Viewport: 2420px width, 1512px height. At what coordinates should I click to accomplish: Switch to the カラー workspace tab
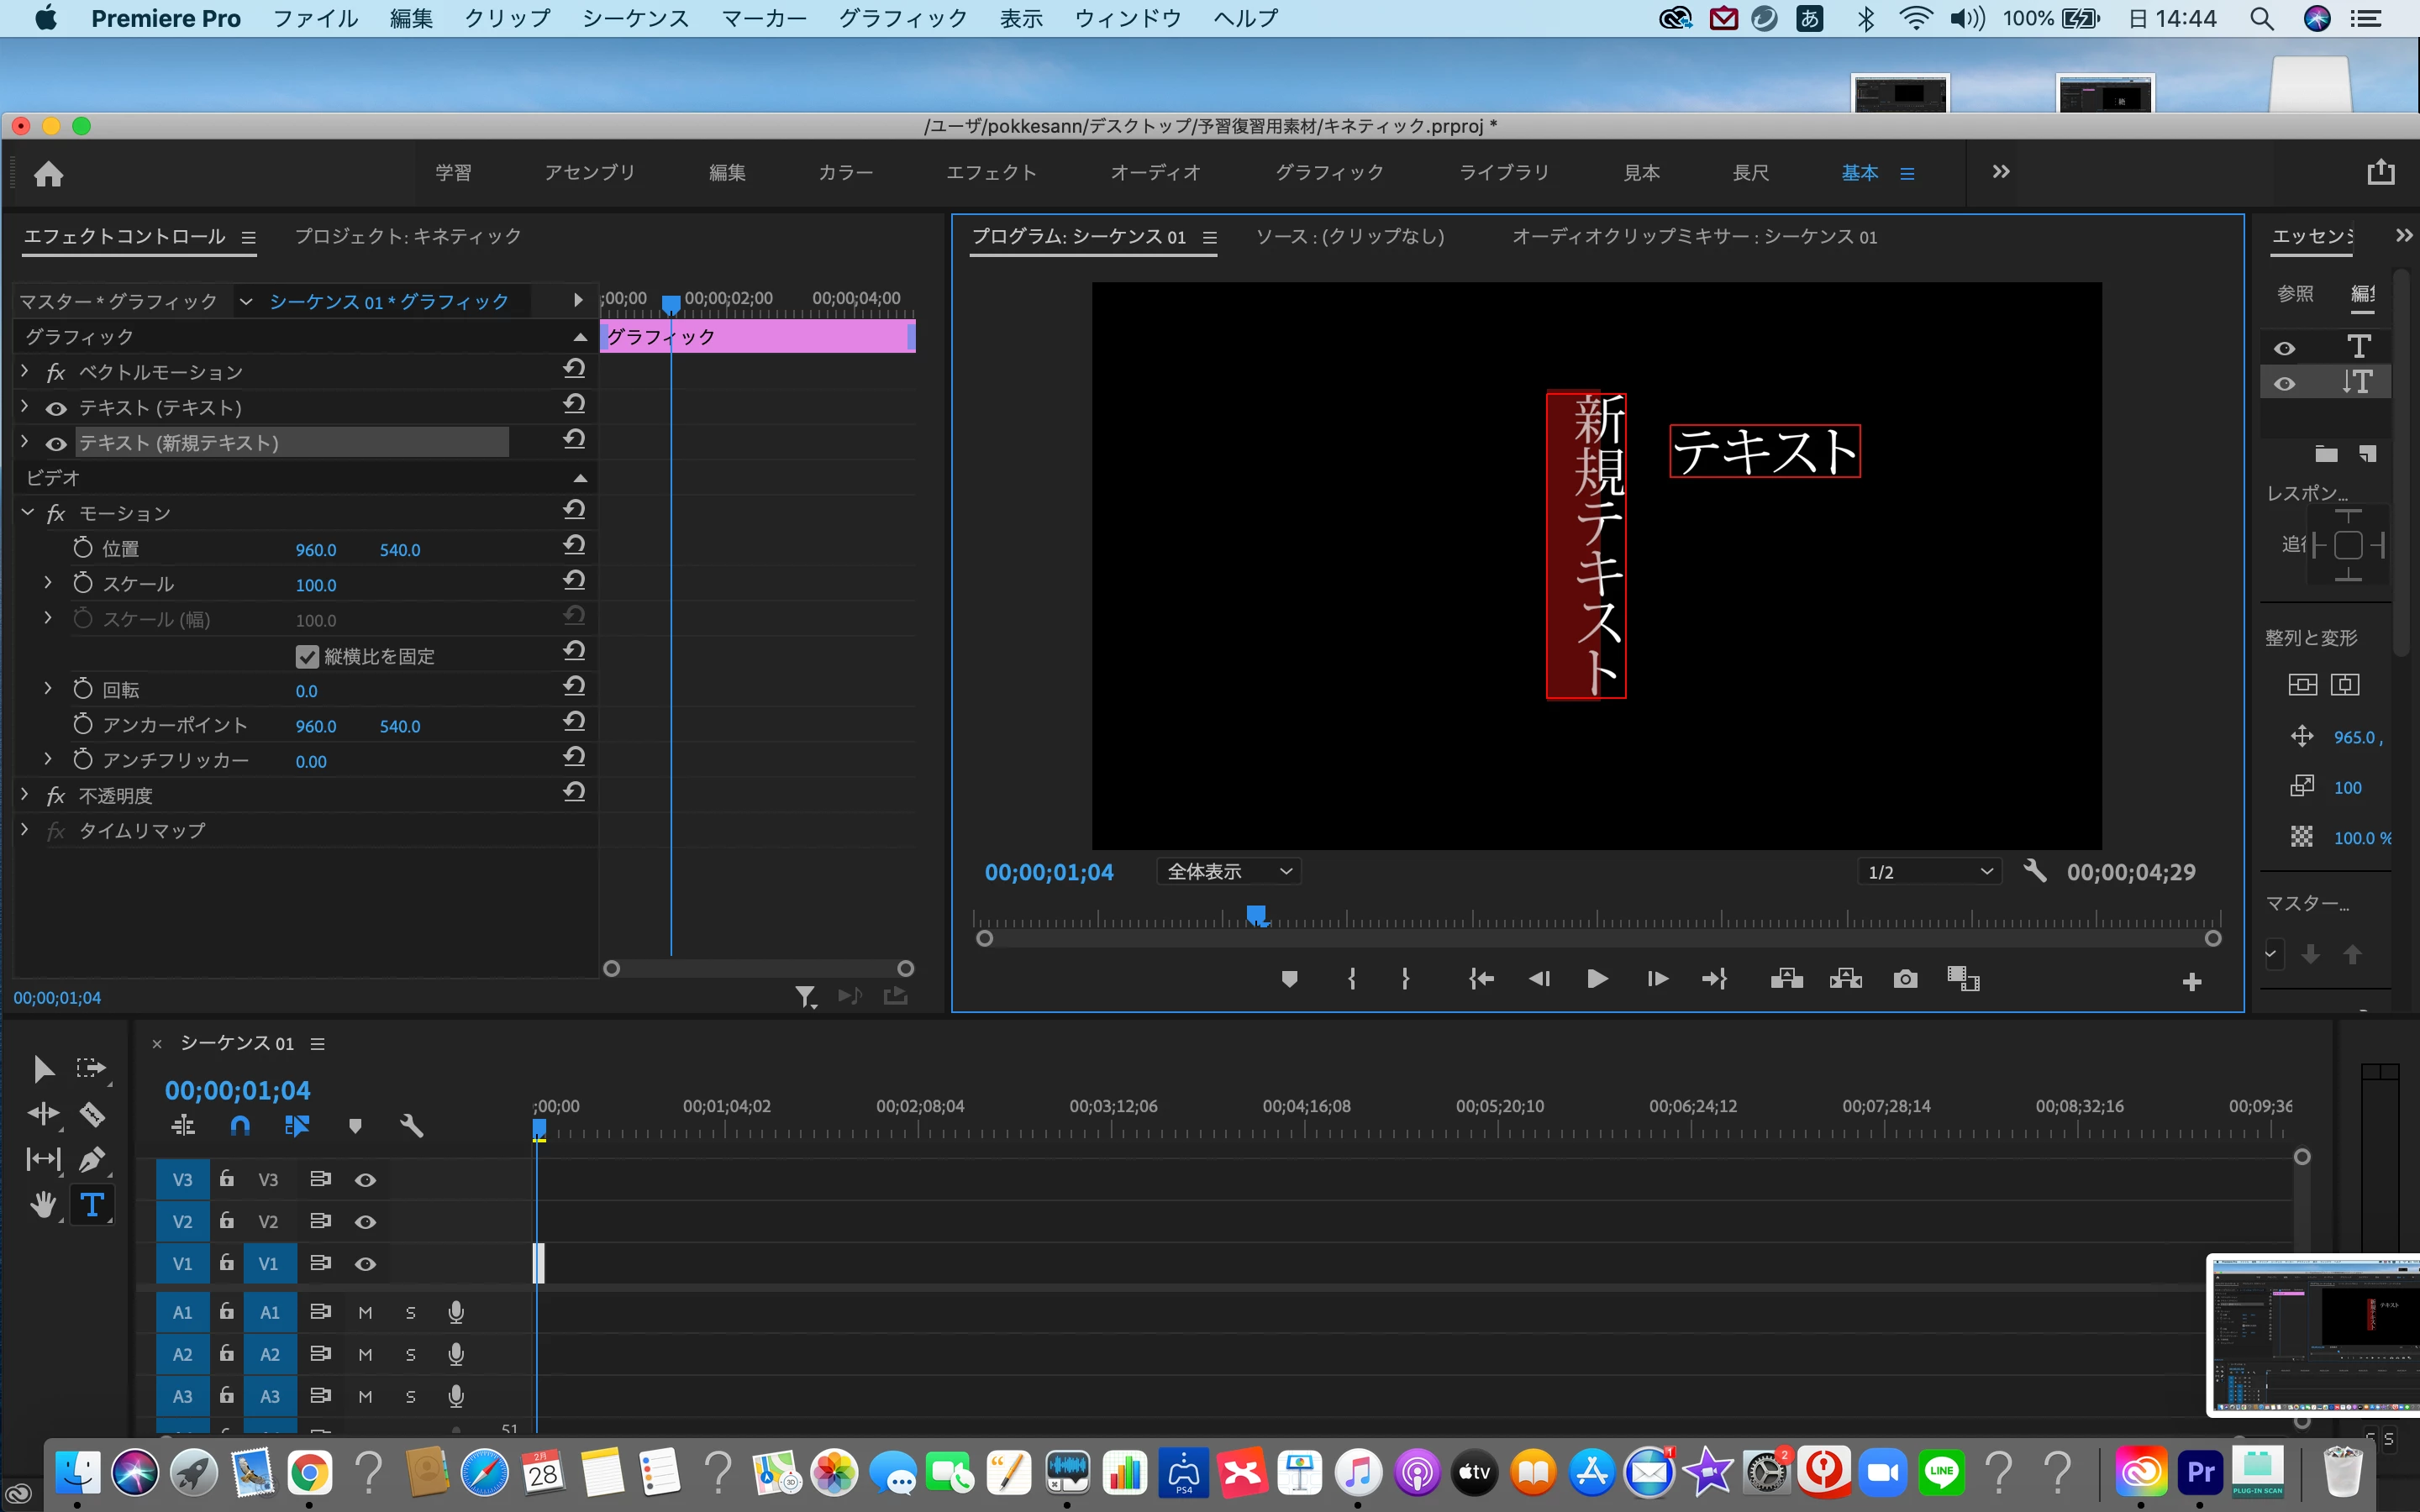click(845, 173)
